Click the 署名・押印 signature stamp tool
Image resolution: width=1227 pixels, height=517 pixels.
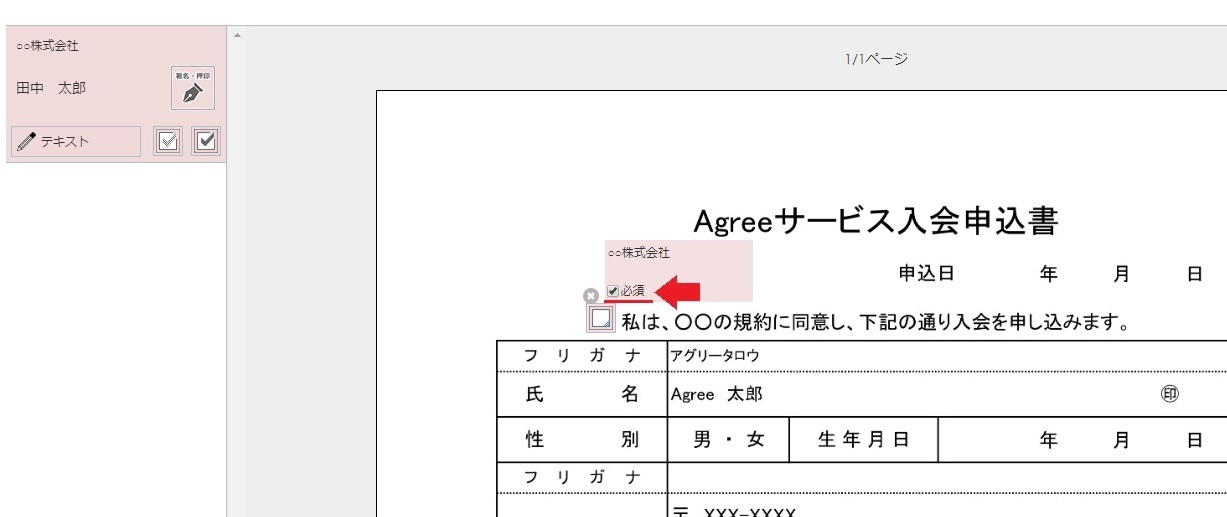[193, 88]
